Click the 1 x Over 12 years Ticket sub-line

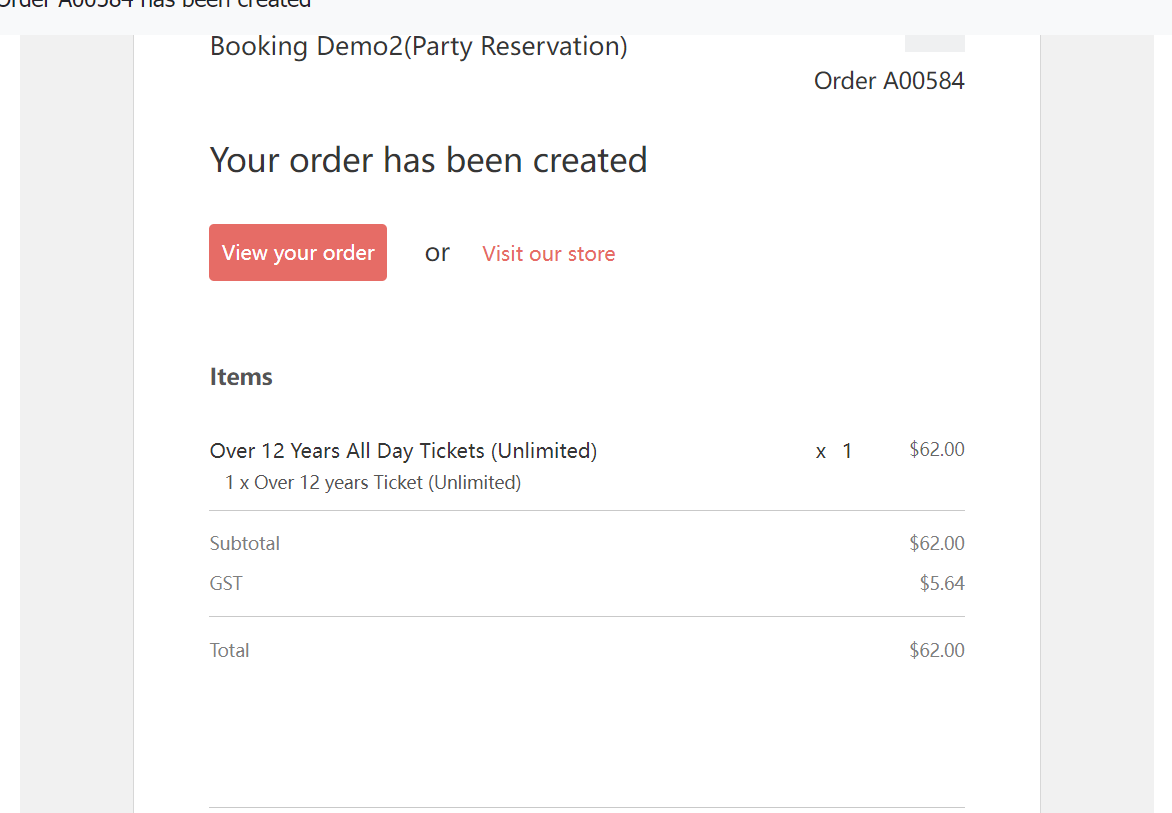point(373,483)
